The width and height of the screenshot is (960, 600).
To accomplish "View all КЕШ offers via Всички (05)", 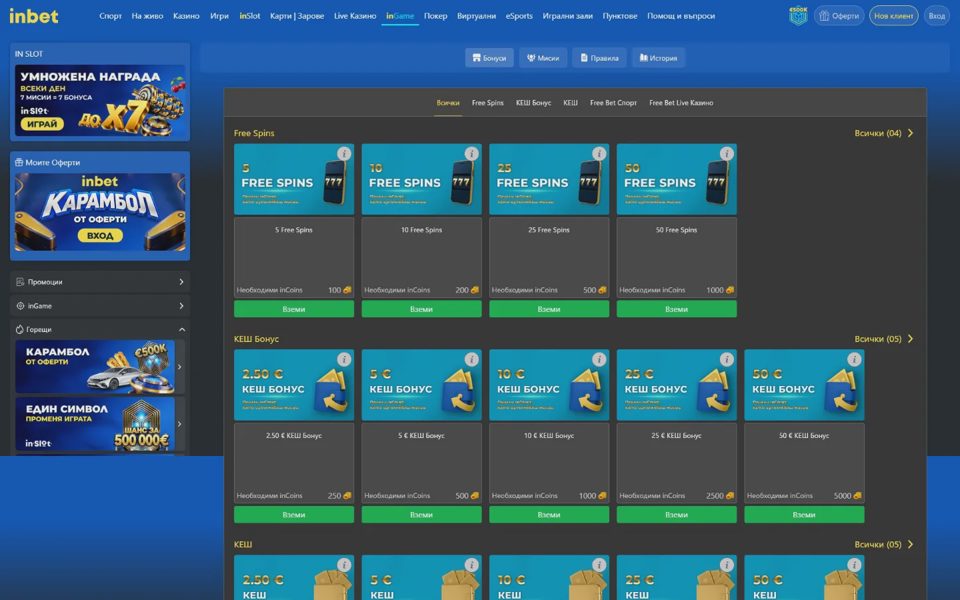I will point(883,544).
